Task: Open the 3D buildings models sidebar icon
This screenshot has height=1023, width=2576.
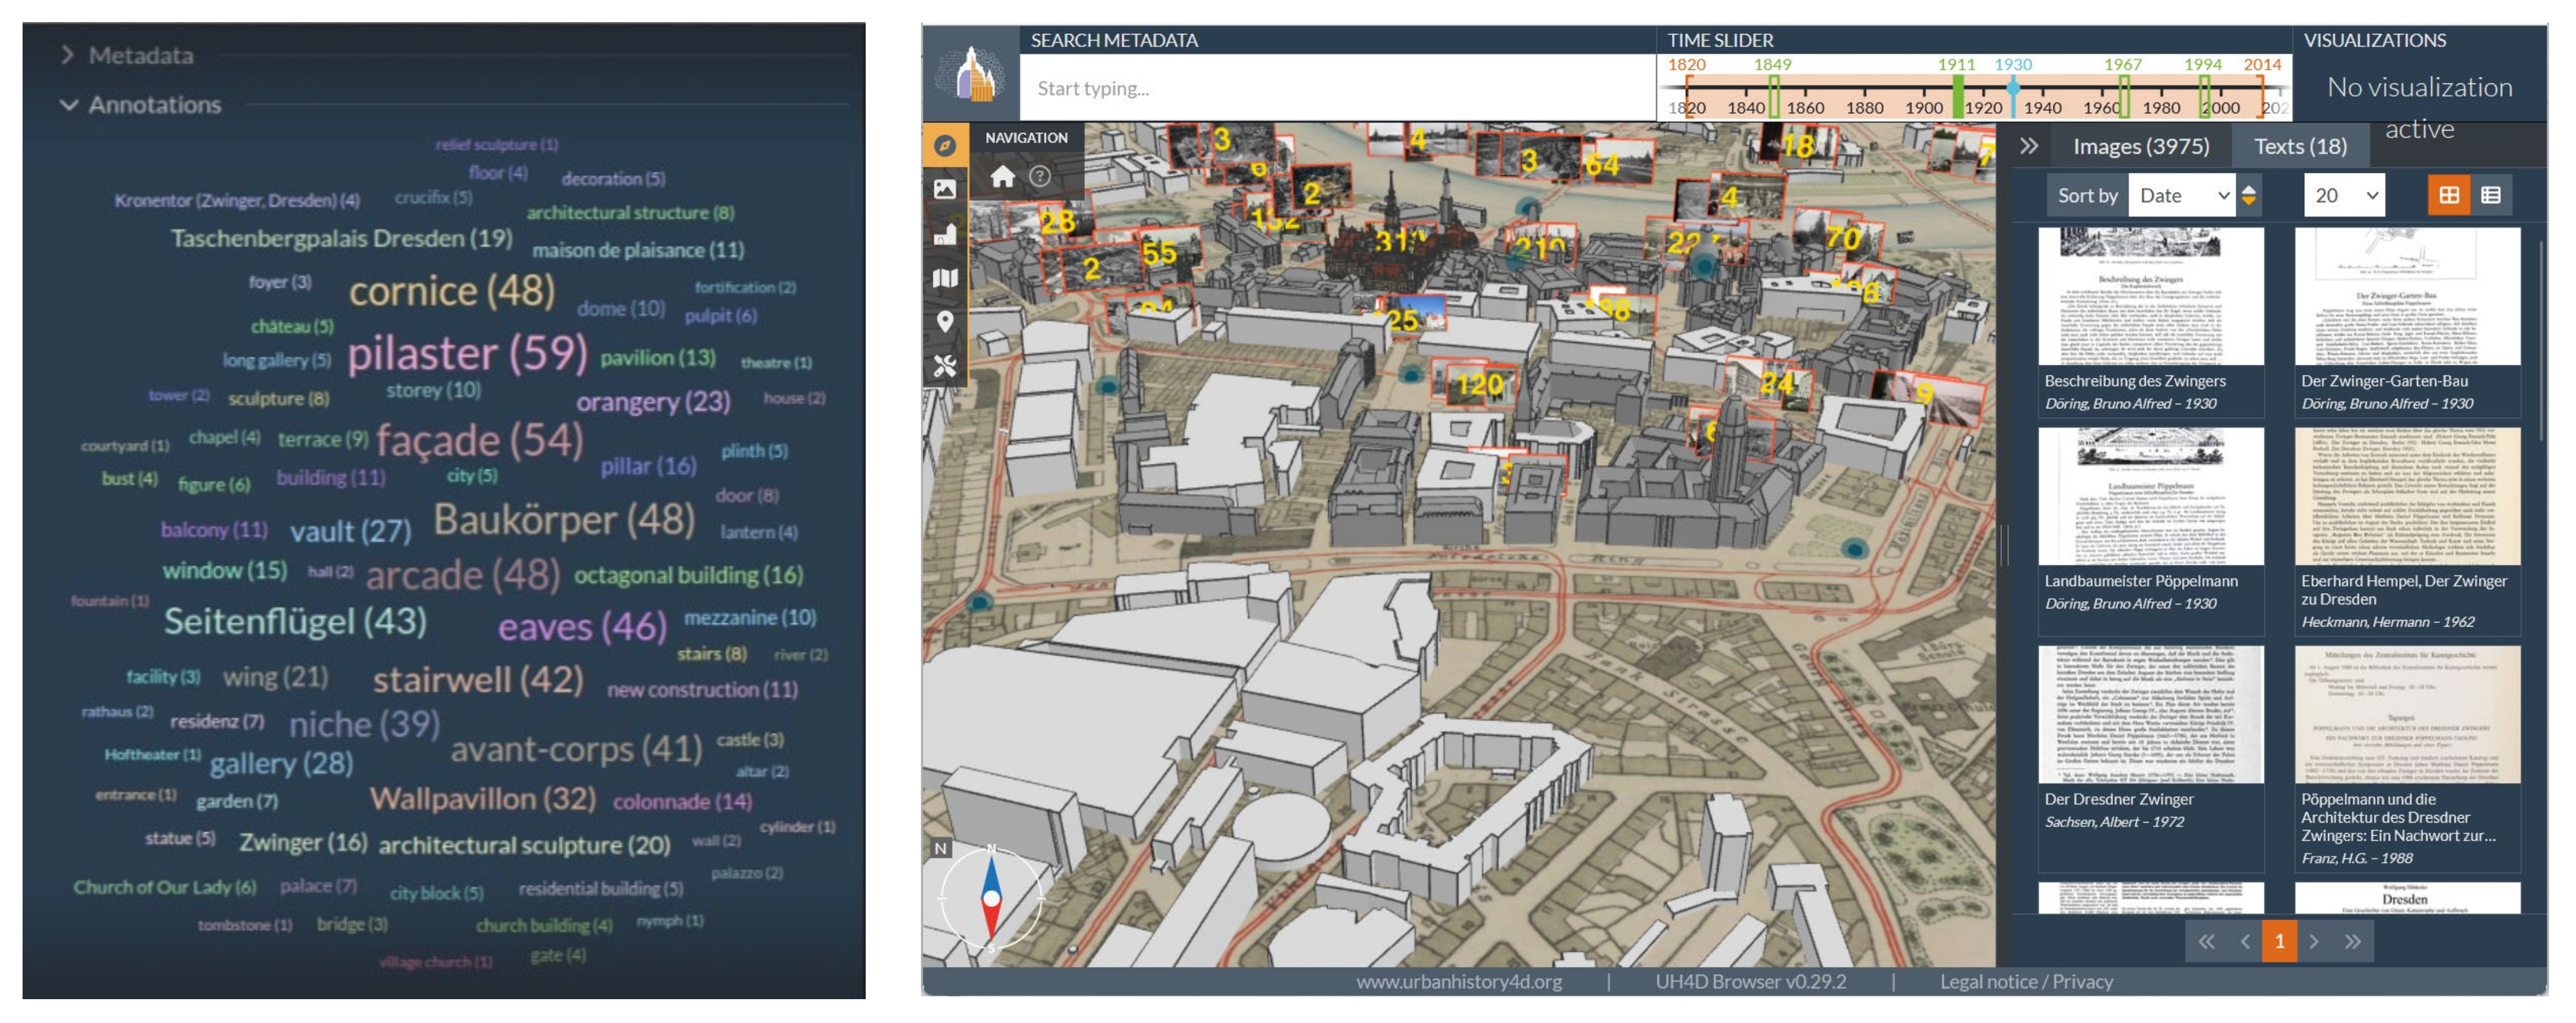Action: (x=944, y=234)
